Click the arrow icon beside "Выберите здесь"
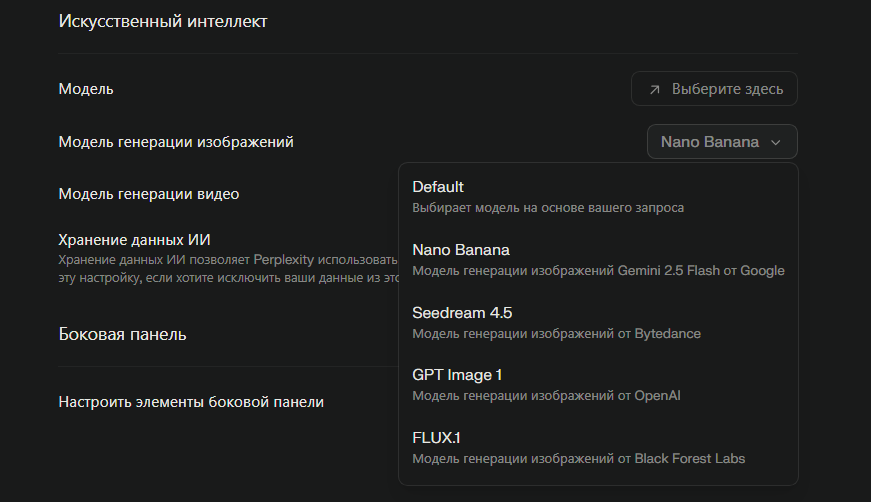871x502 pixels. (x=655, y=89)
